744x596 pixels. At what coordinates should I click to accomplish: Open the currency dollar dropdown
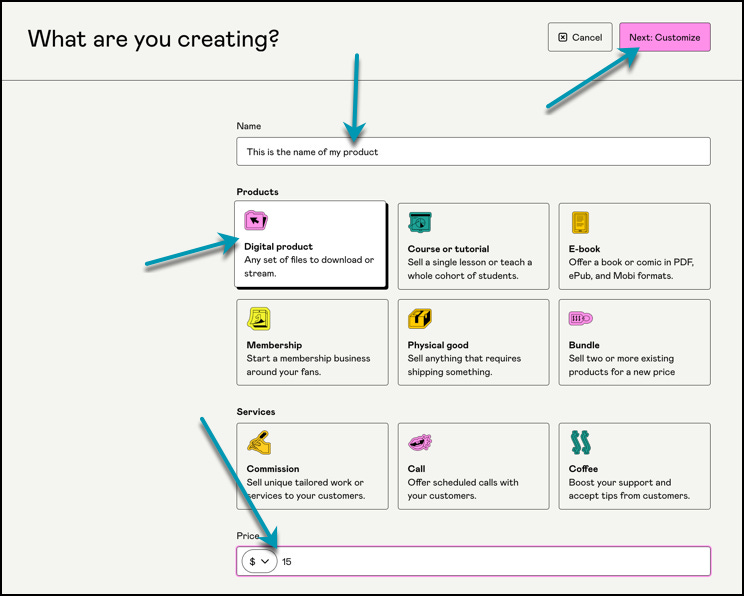pos(259,561)
